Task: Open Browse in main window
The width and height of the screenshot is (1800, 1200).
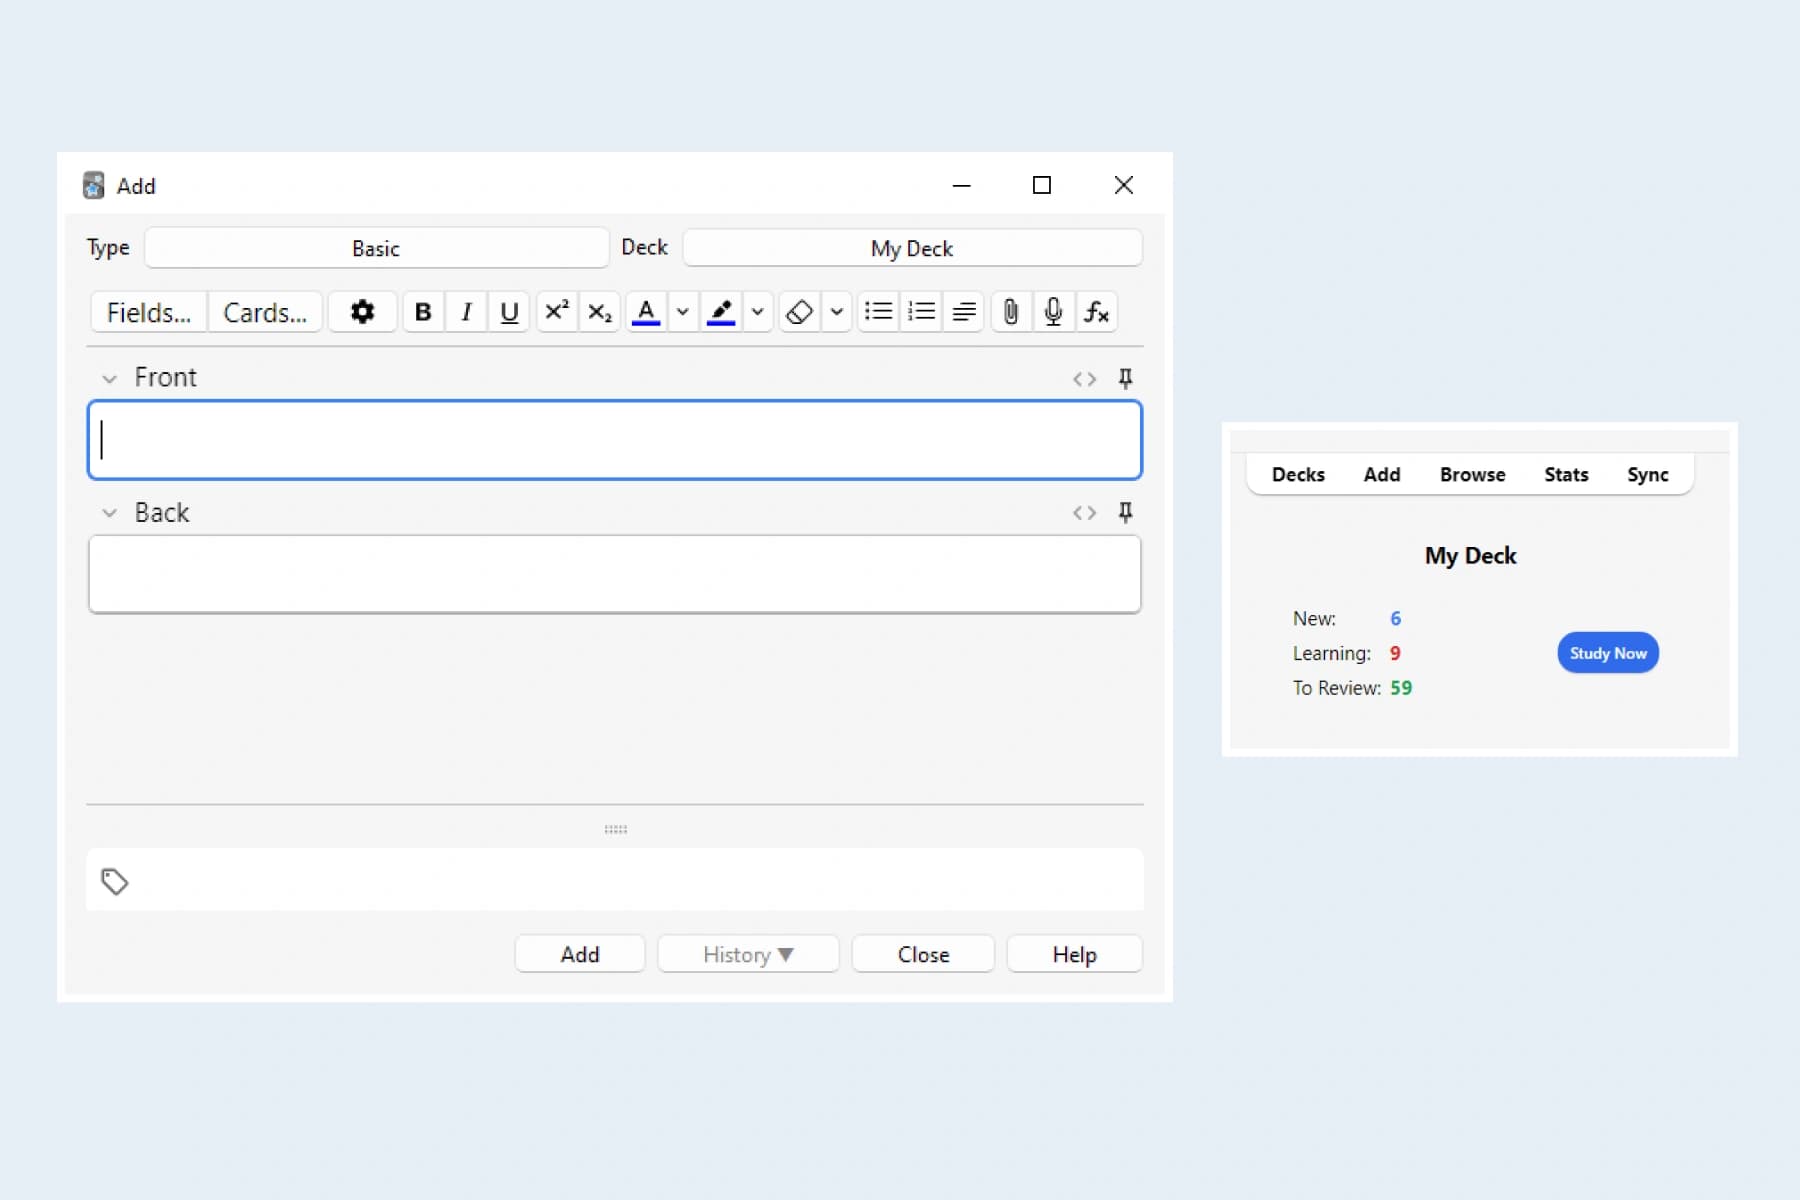Action: [1472, 475]
